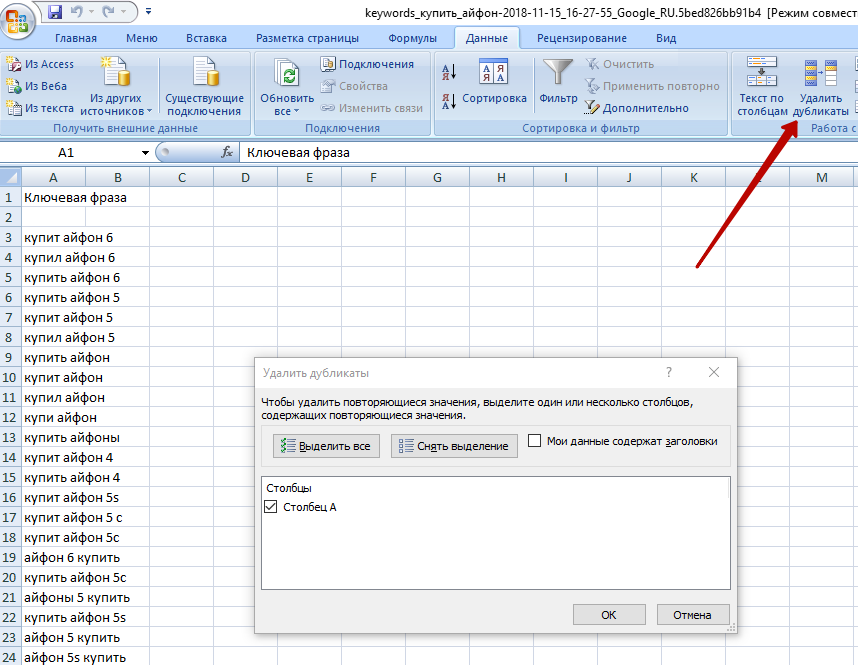Viewport: 858px width, 665px height.
Task: Open the Name Box dropdown arrow
Action: [145, 153]
